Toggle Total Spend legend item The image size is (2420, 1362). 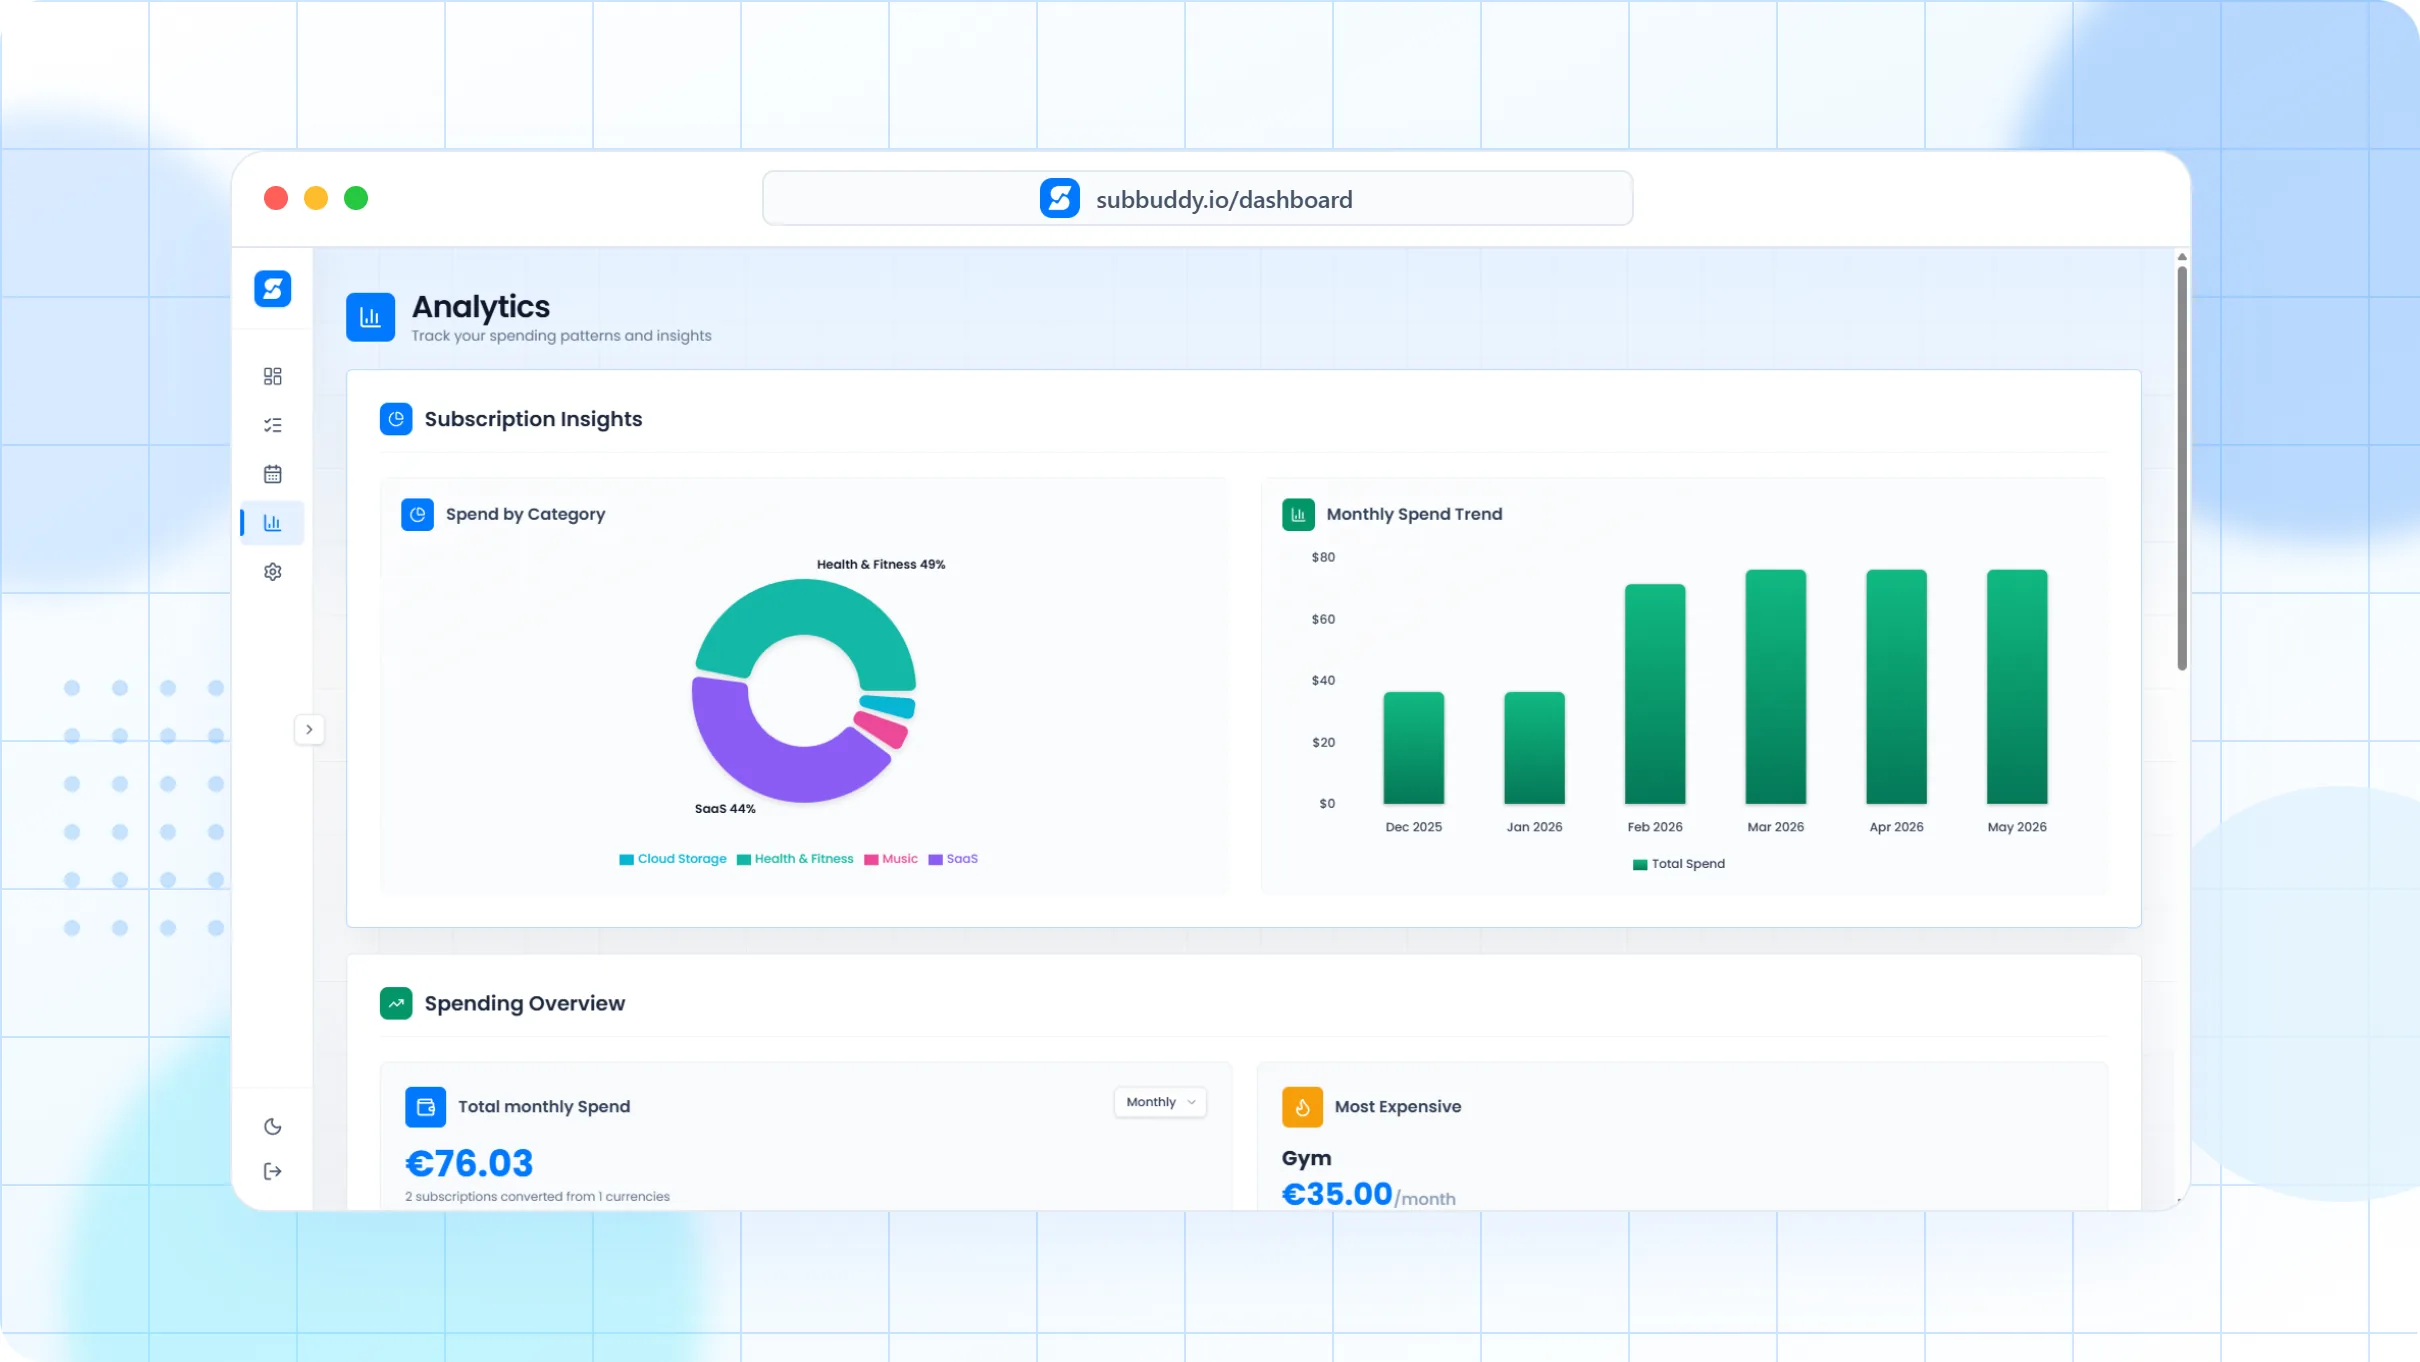point(1678,864)
